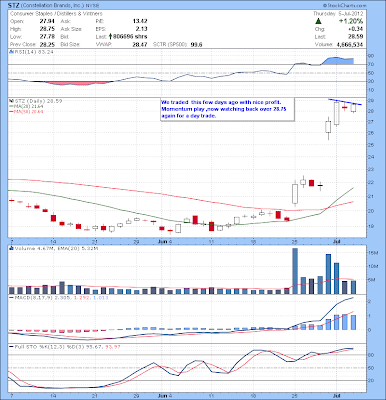The height and width of the screenshot is (400, 386).
Task: Click the Volume figure 4,666,534
Action: point(350,44)
